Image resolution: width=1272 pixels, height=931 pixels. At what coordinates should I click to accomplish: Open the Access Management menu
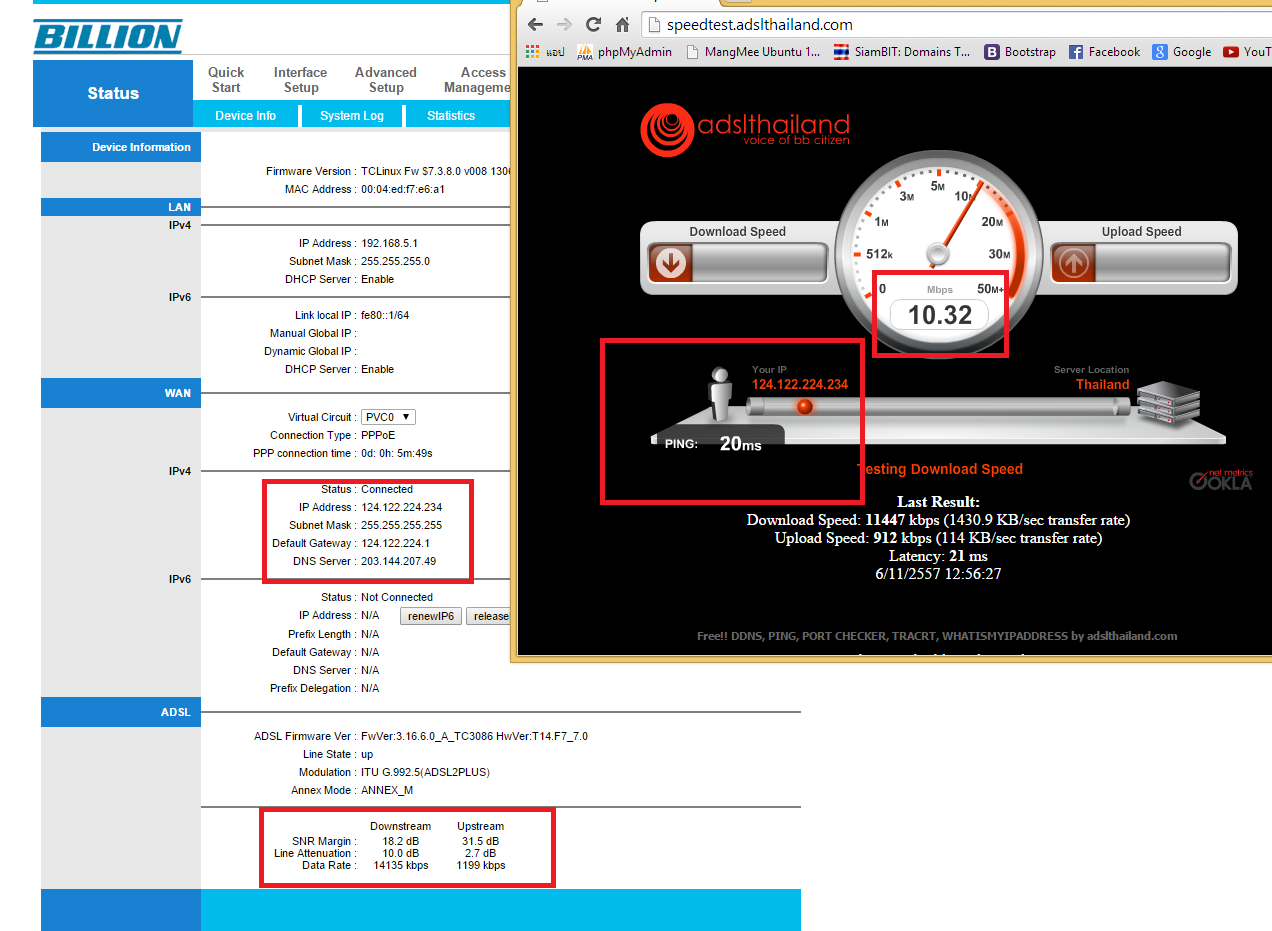[478, 80]
